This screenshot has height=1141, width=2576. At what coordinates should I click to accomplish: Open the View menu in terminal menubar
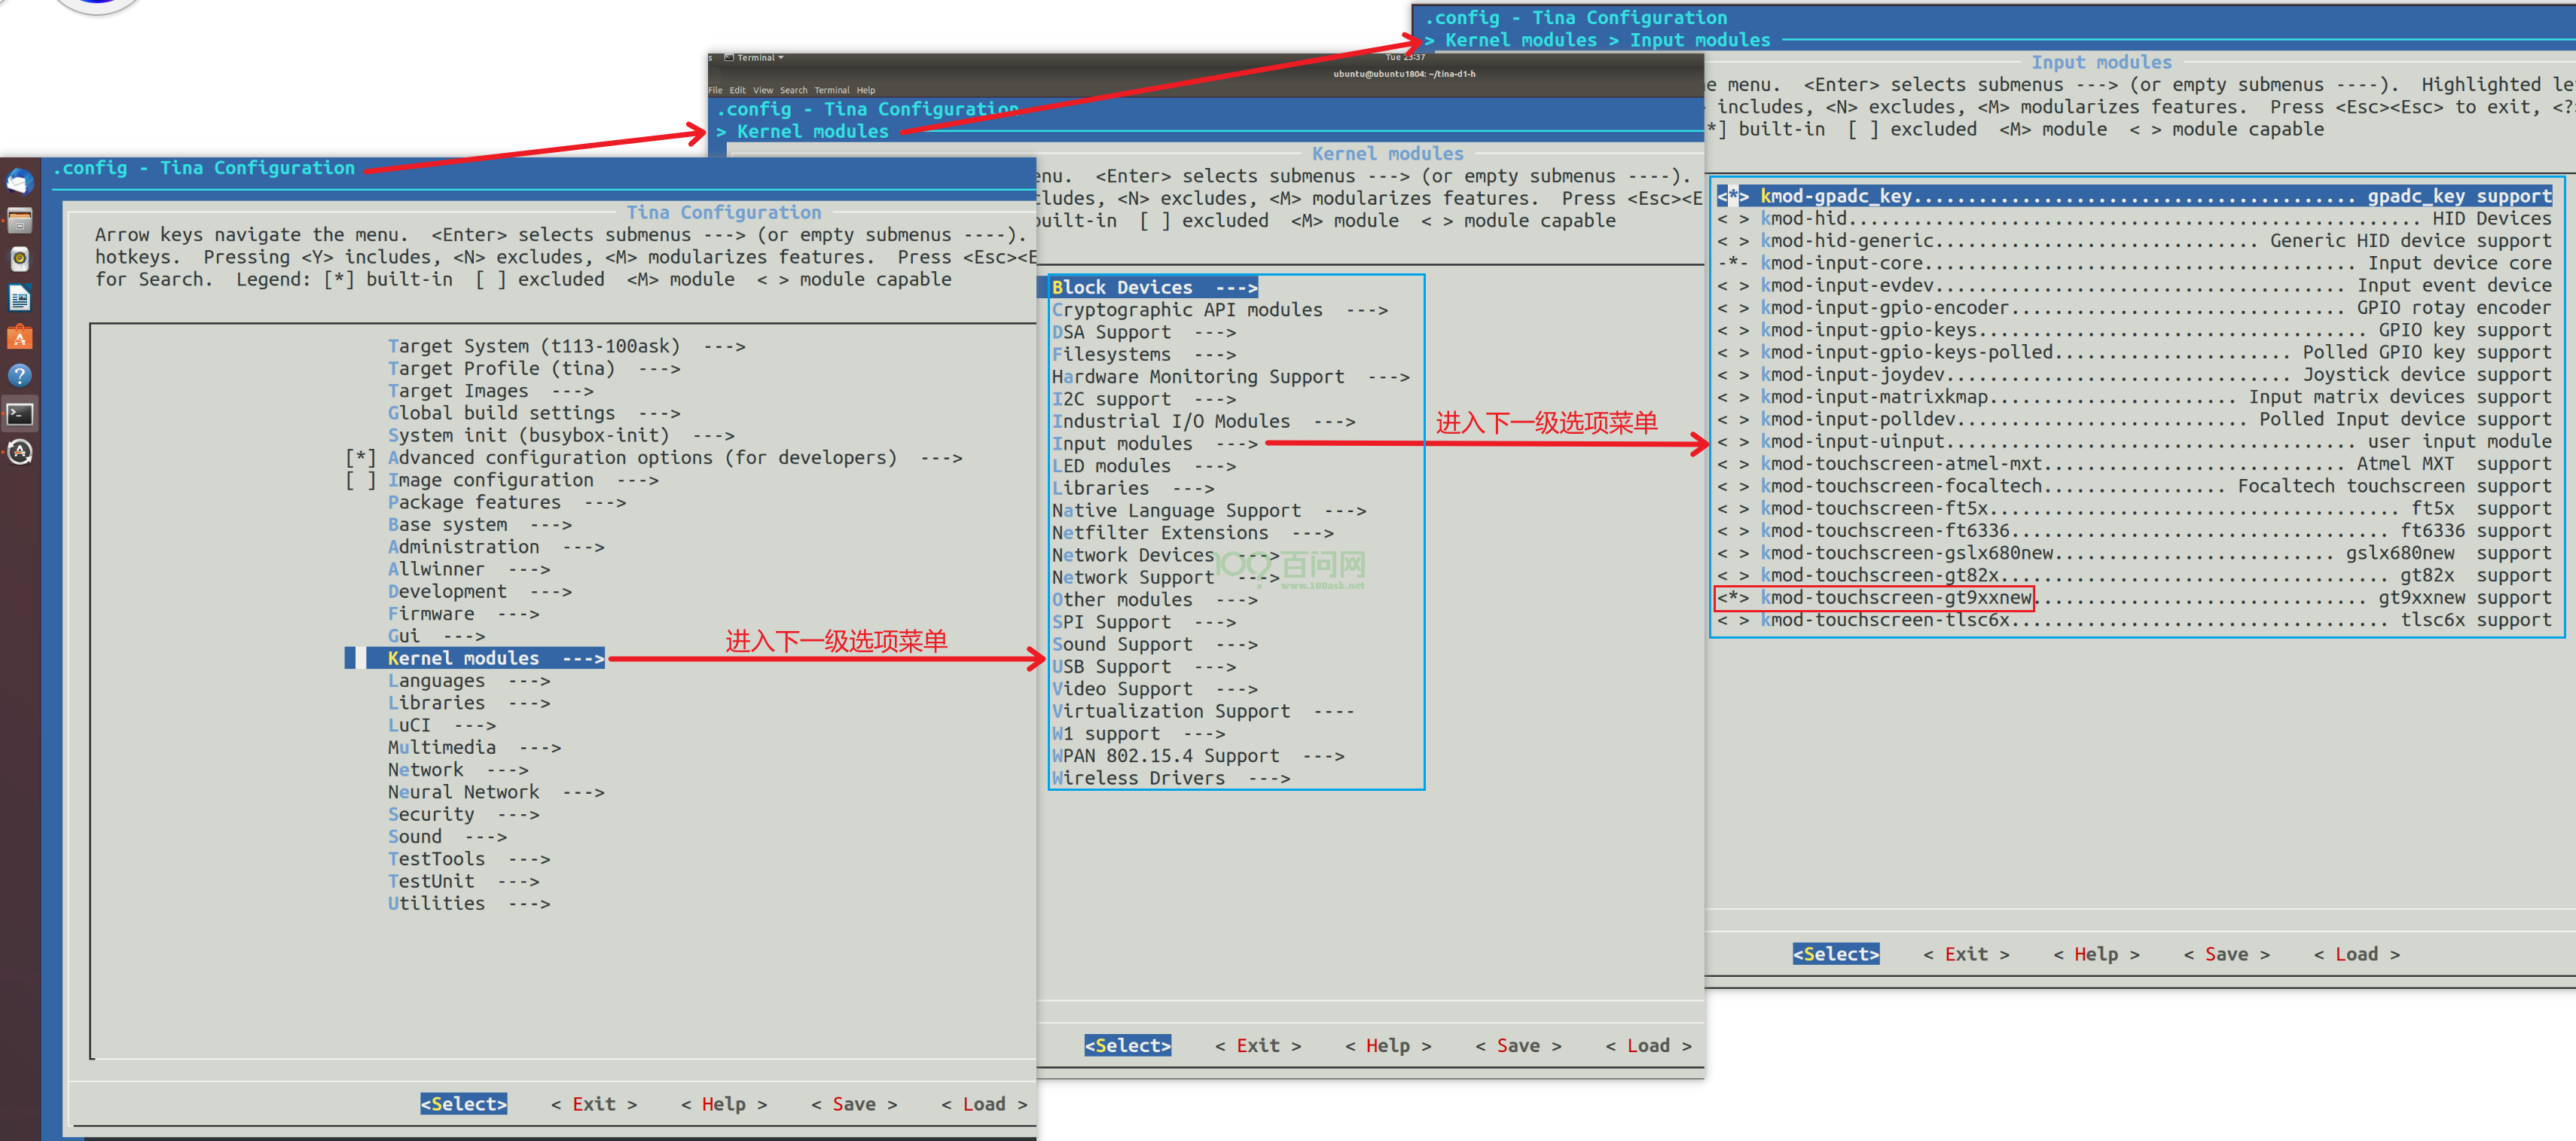762,90
